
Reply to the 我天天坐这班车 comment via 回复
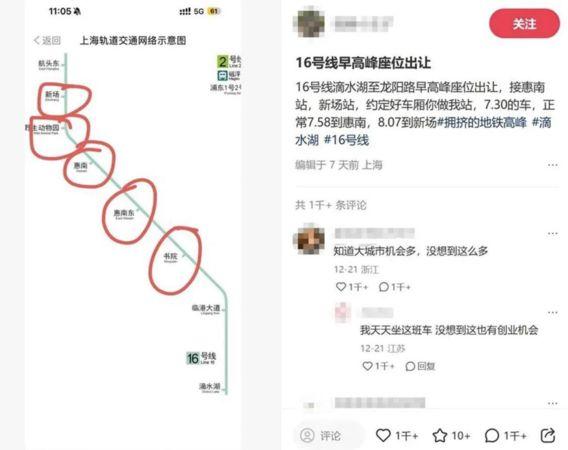pos(420,366)
